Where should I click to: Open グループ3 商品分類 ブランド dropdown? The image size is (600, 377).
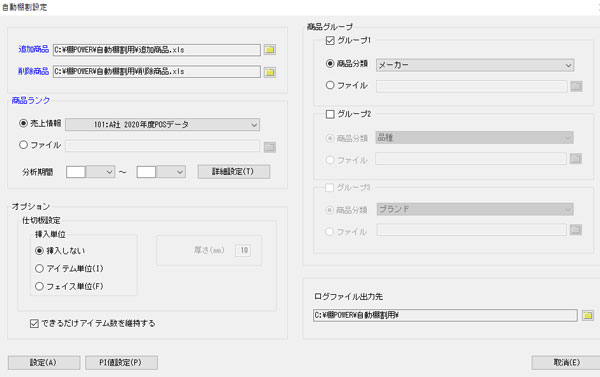pyautogui.click(x=475, y=209)
